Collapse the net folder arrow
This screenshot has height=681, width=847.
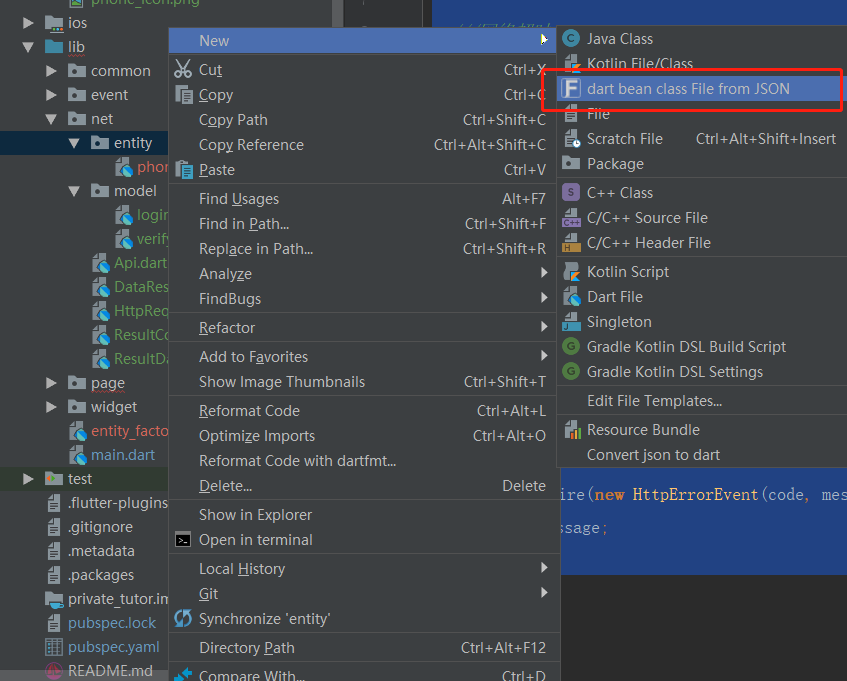[x=51, y=119]
